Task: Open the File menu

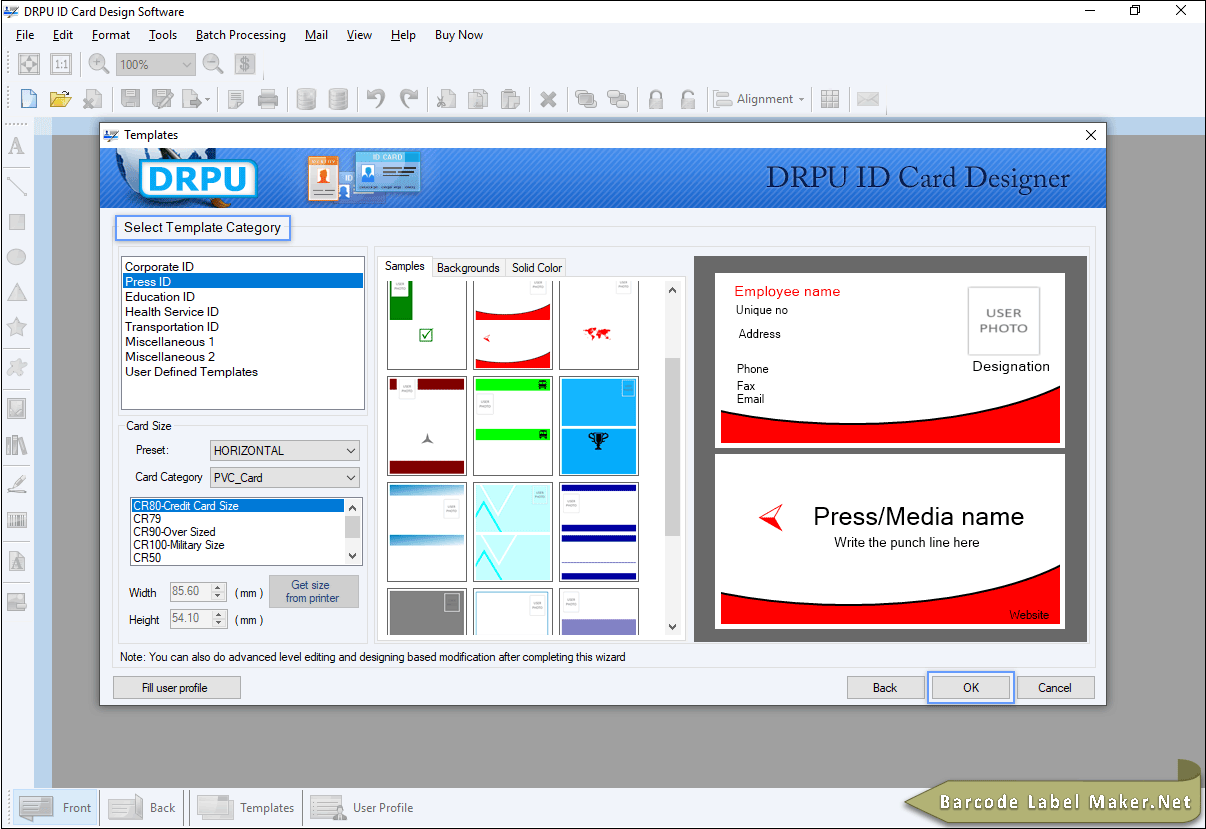Action: (x=25, y=35)
